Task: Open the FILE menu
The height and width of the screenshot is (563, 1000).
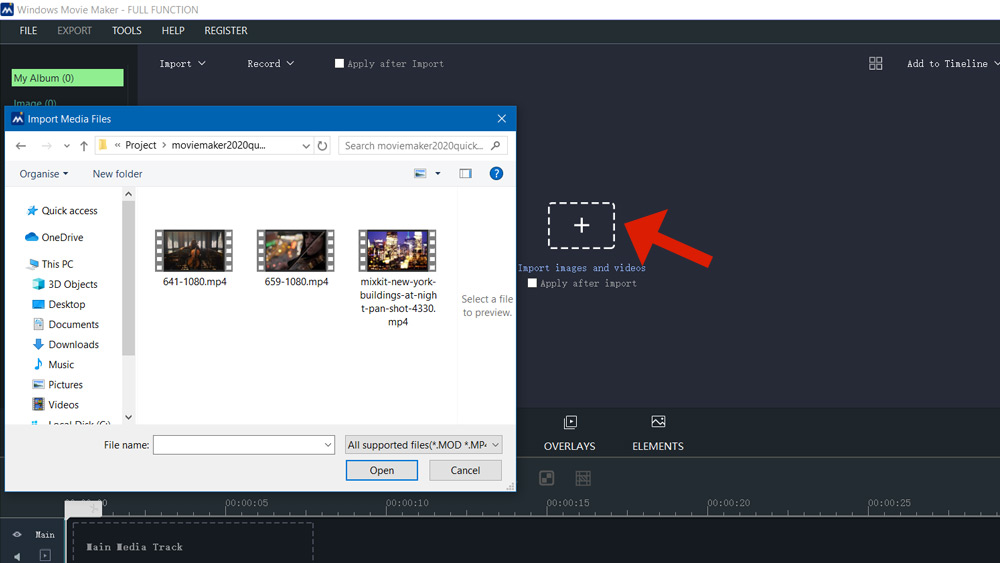Action: [28, 31]
